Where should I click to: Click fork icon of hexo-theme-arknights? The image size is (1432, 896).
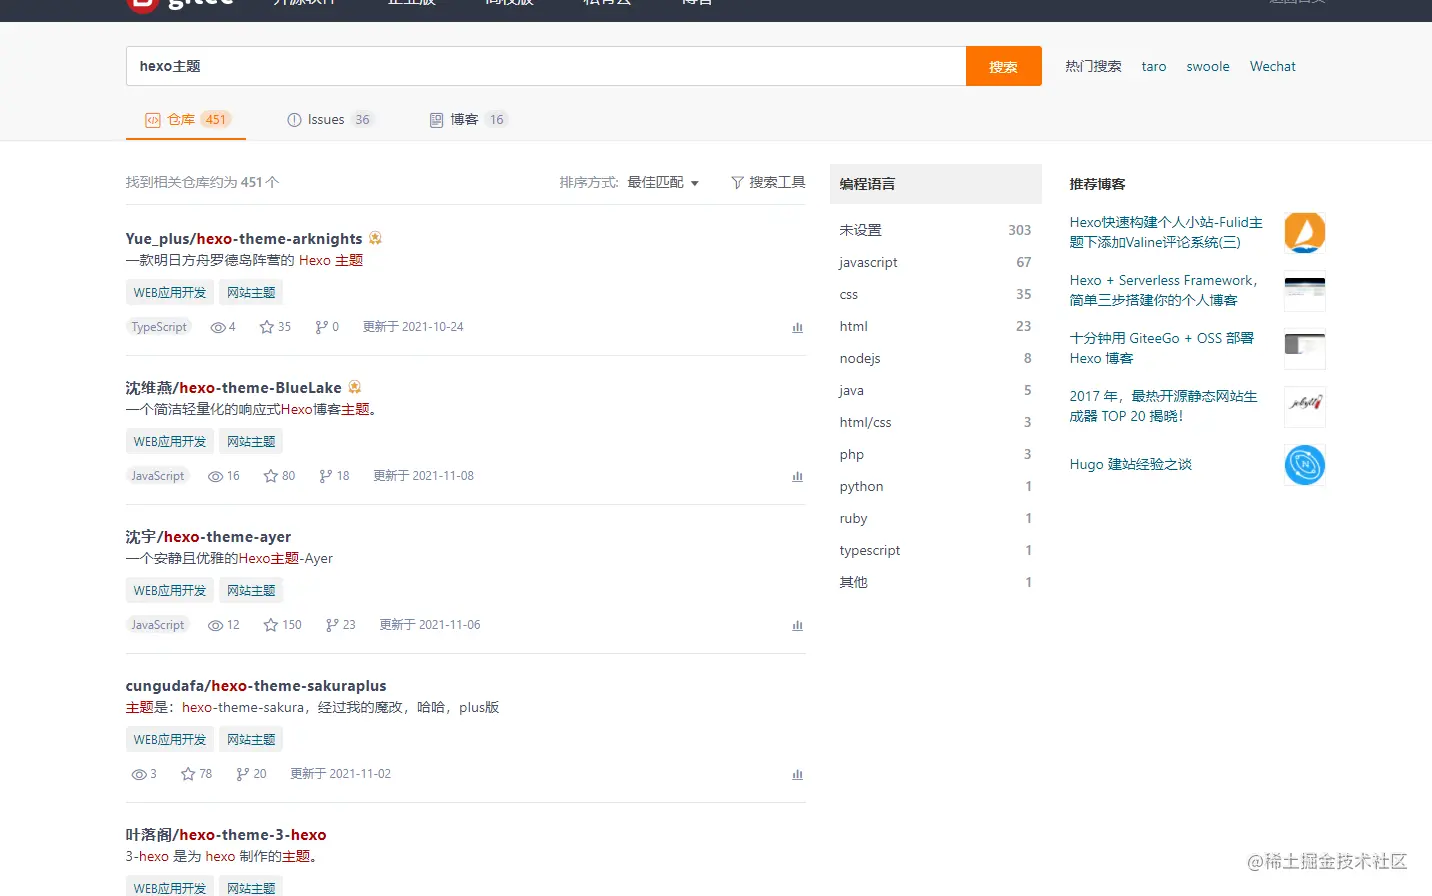[321, 327]
